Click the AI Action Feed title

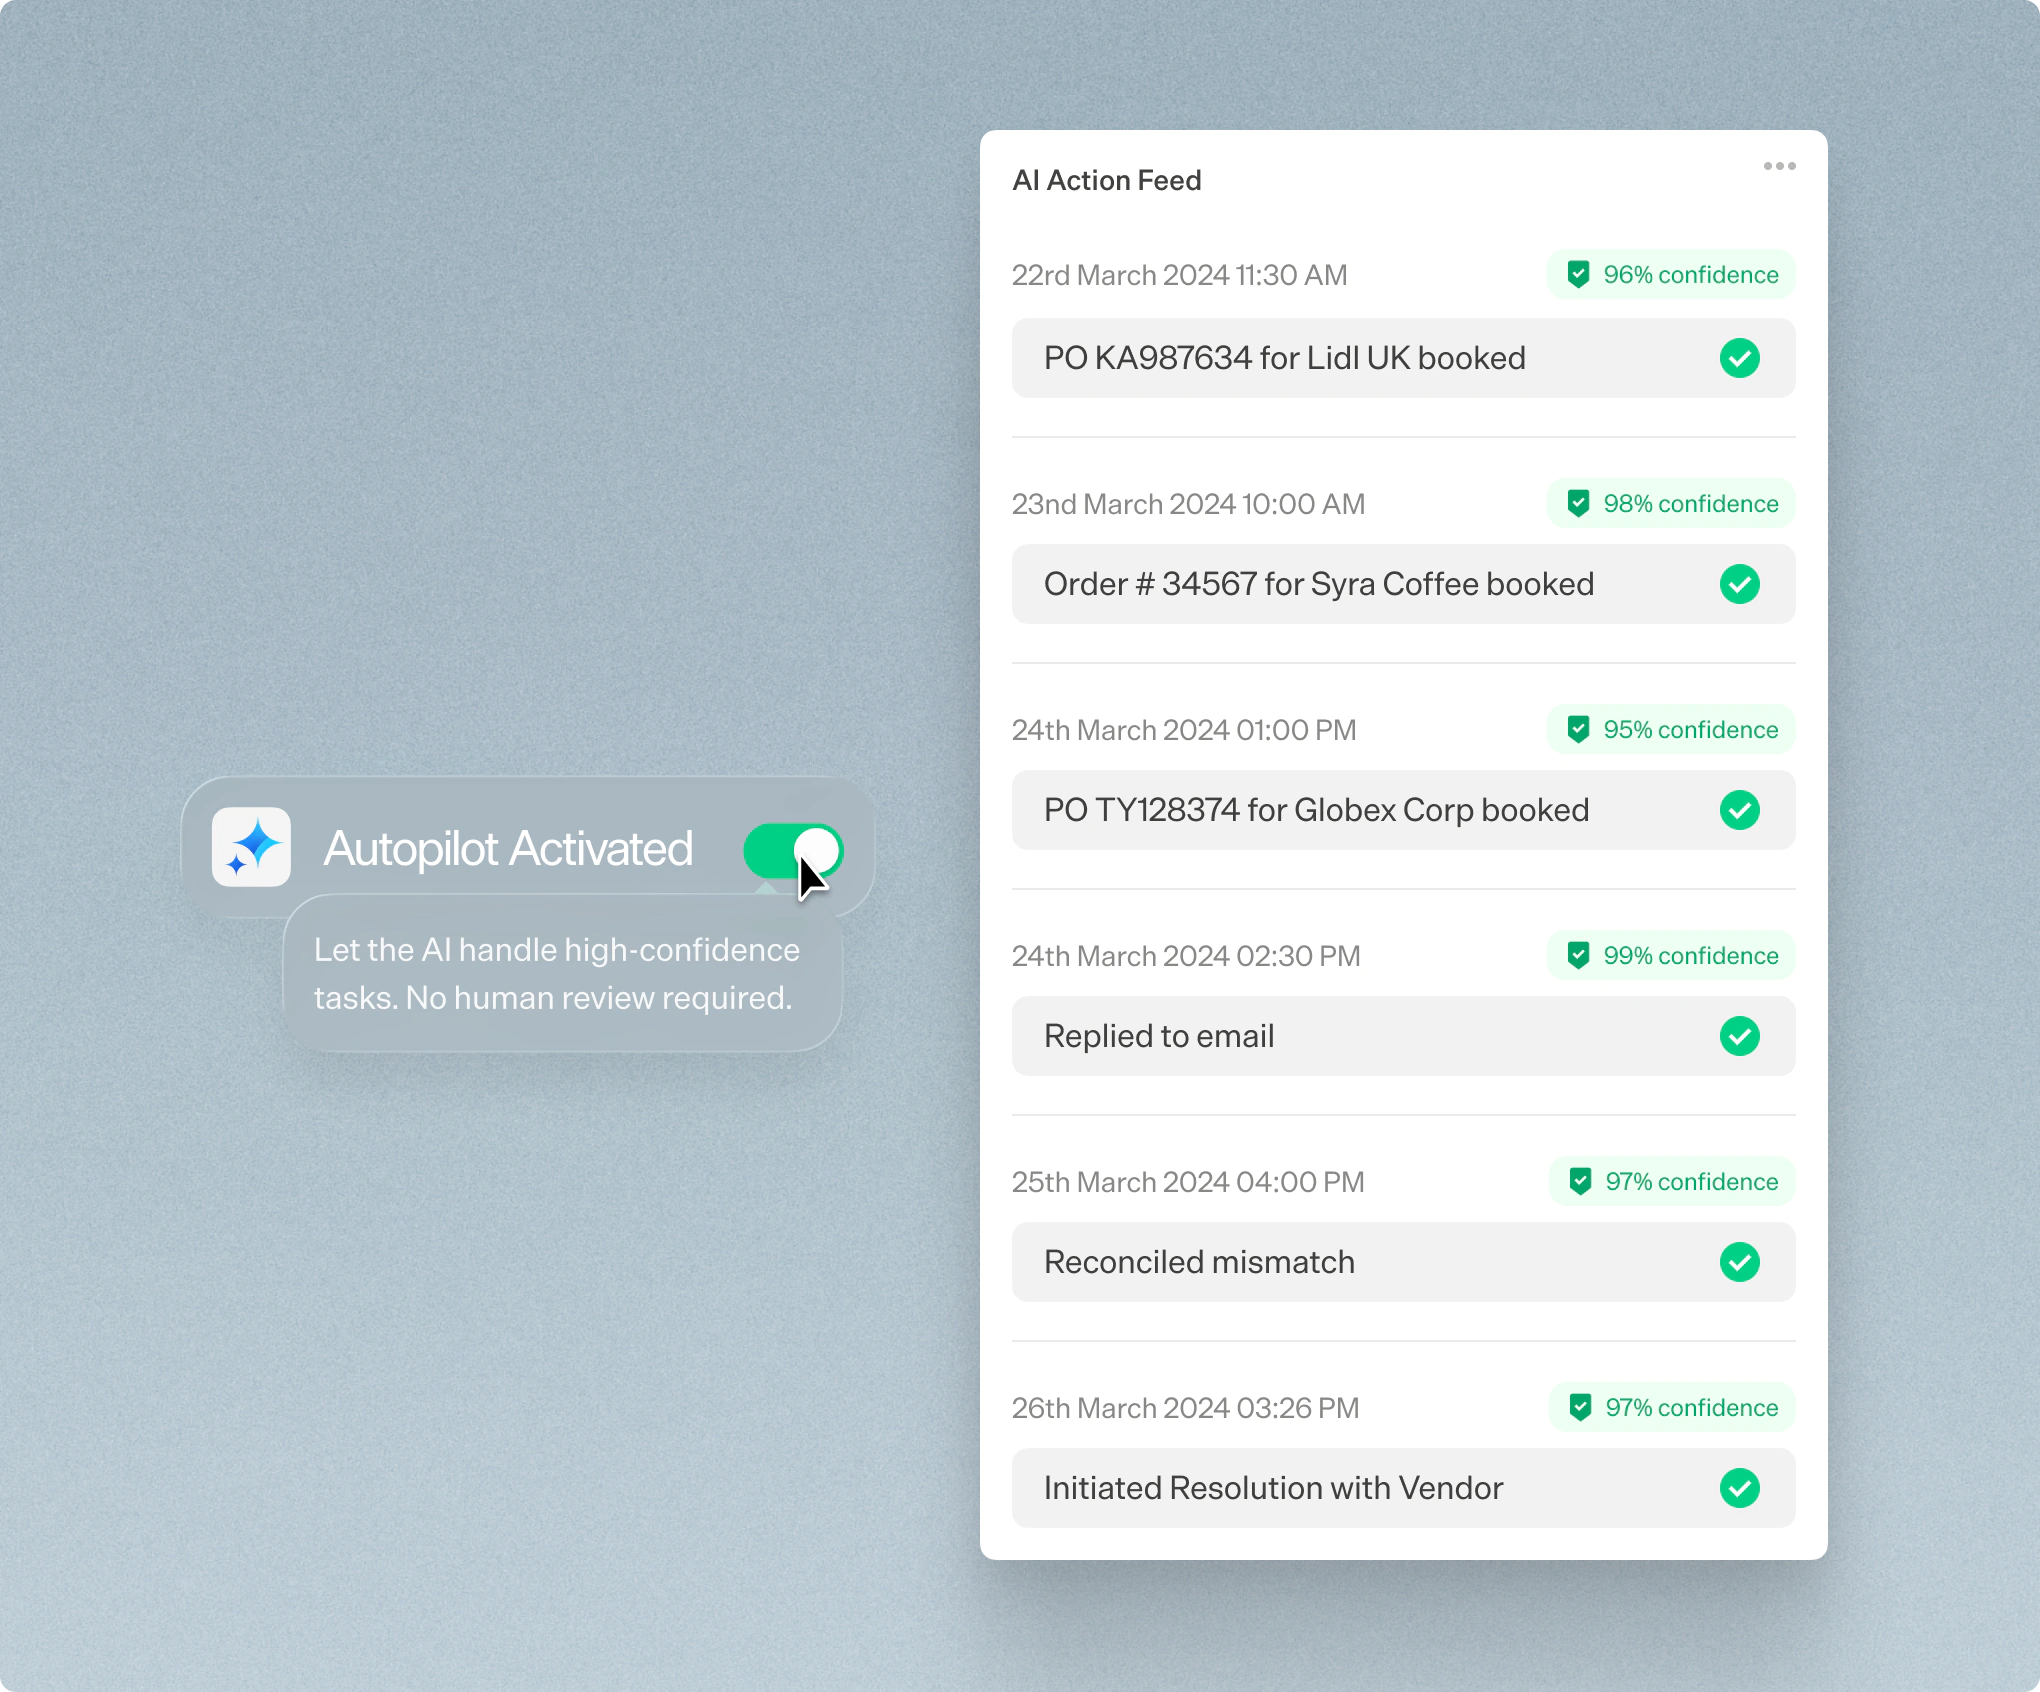pos(1106,180)
